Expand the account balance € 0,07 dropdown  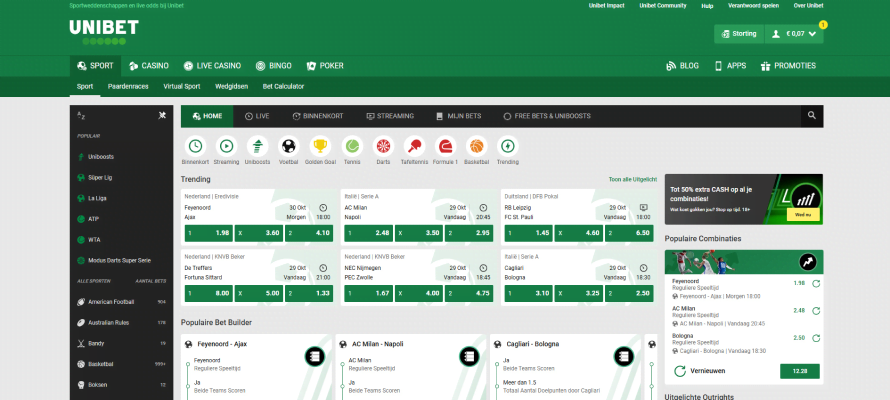(x=794, y=34)
